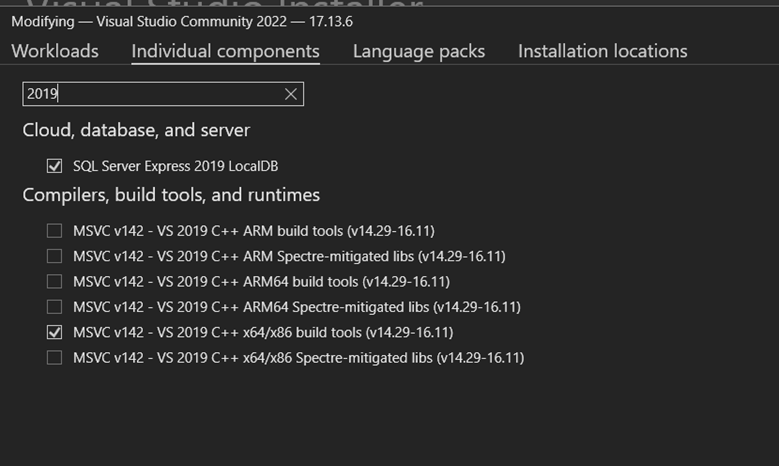This screenshot has height=466, width=779.
Task: Check MSVC v142 ARM build tools checkbox
Action: pos(55,231)
